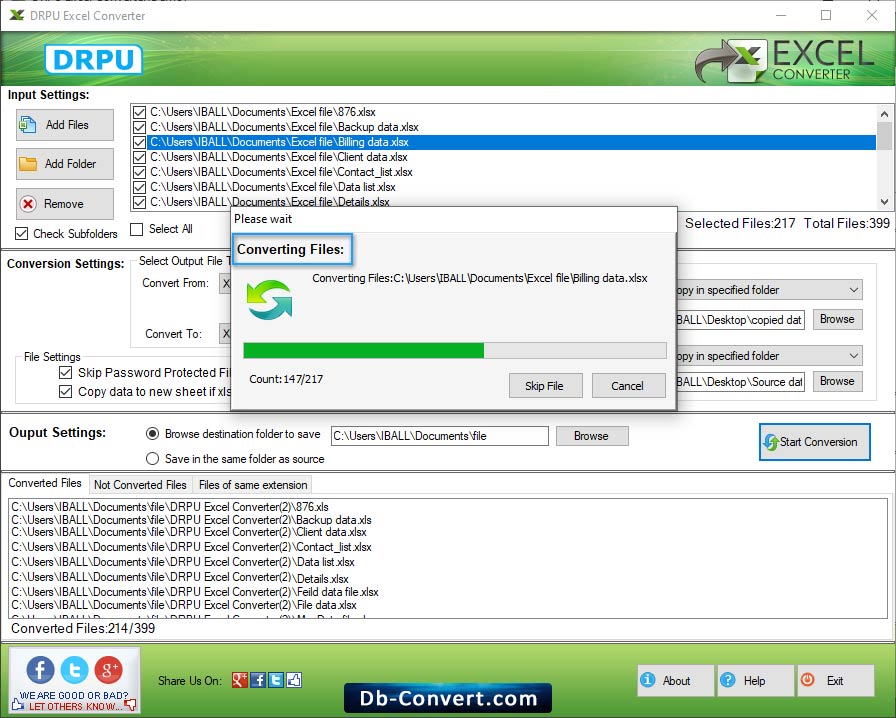
Task: Click the red Exit power icon
Action: pyautogui.click(x=807, y=680)
